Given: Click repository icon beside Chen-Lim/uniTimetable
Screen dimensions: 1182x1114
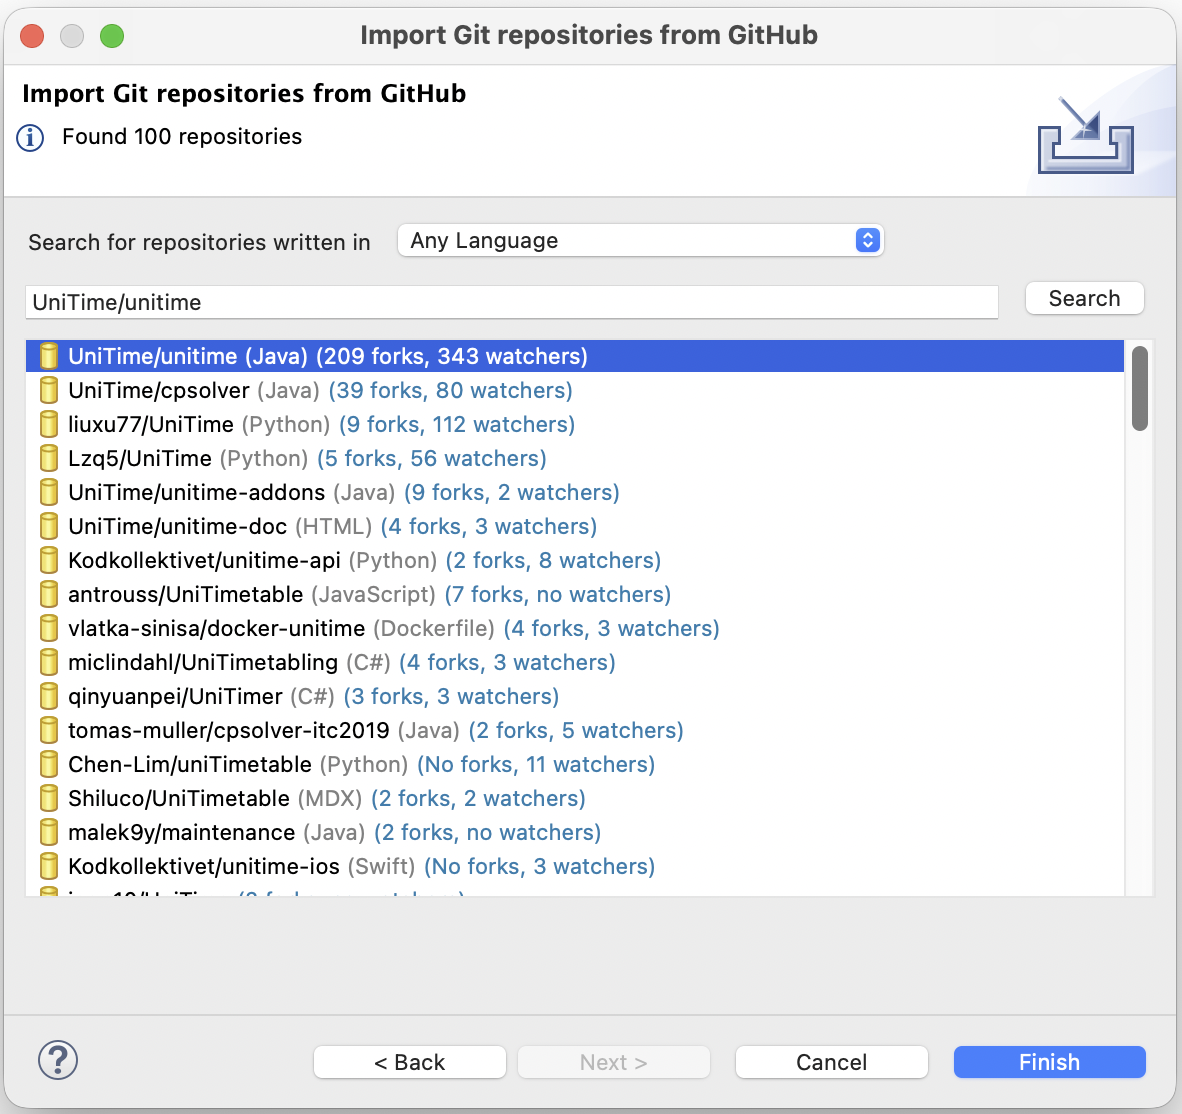Looking at the screenshot, I should pos(49,764).
